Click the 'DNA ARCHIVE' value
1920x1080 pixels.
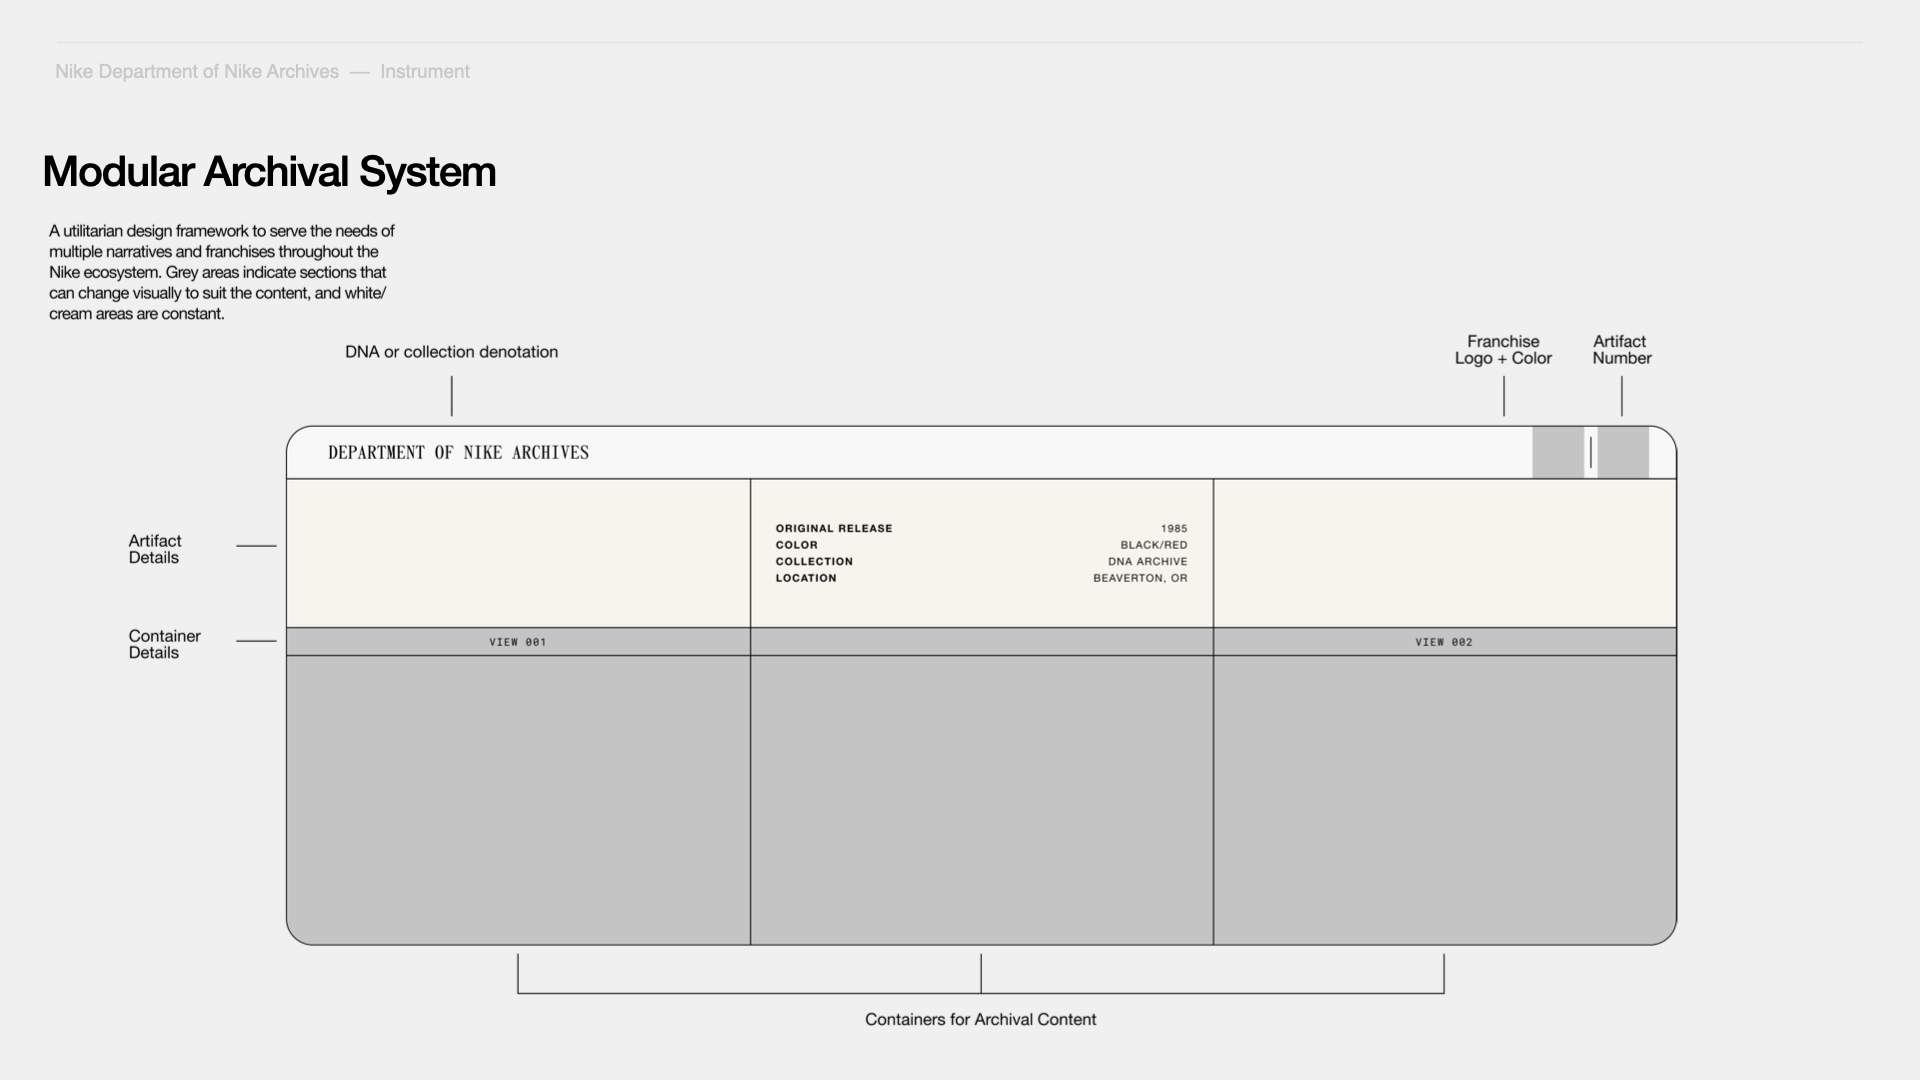click(1148, 562)
